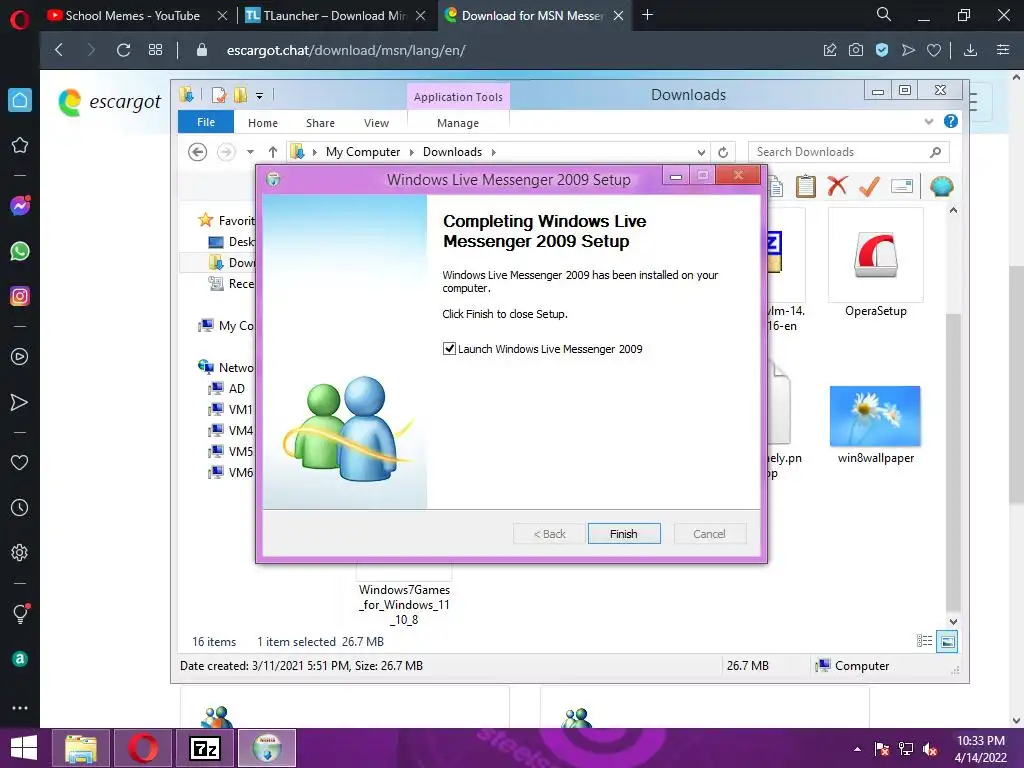Open Instagram in Opera sidebar
Viewport: 1024px width, 768px height.
pyautogui.click(x=20, y=296)
